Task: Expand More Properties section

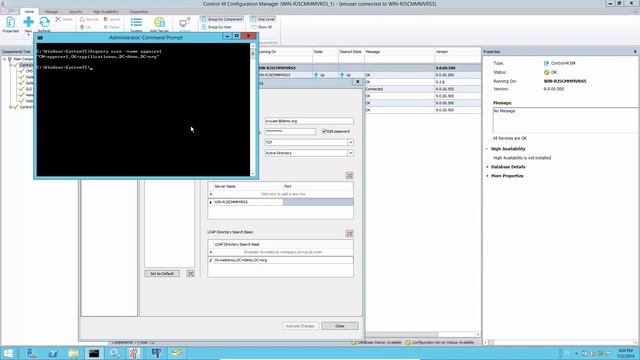Action: click(487, 176)
